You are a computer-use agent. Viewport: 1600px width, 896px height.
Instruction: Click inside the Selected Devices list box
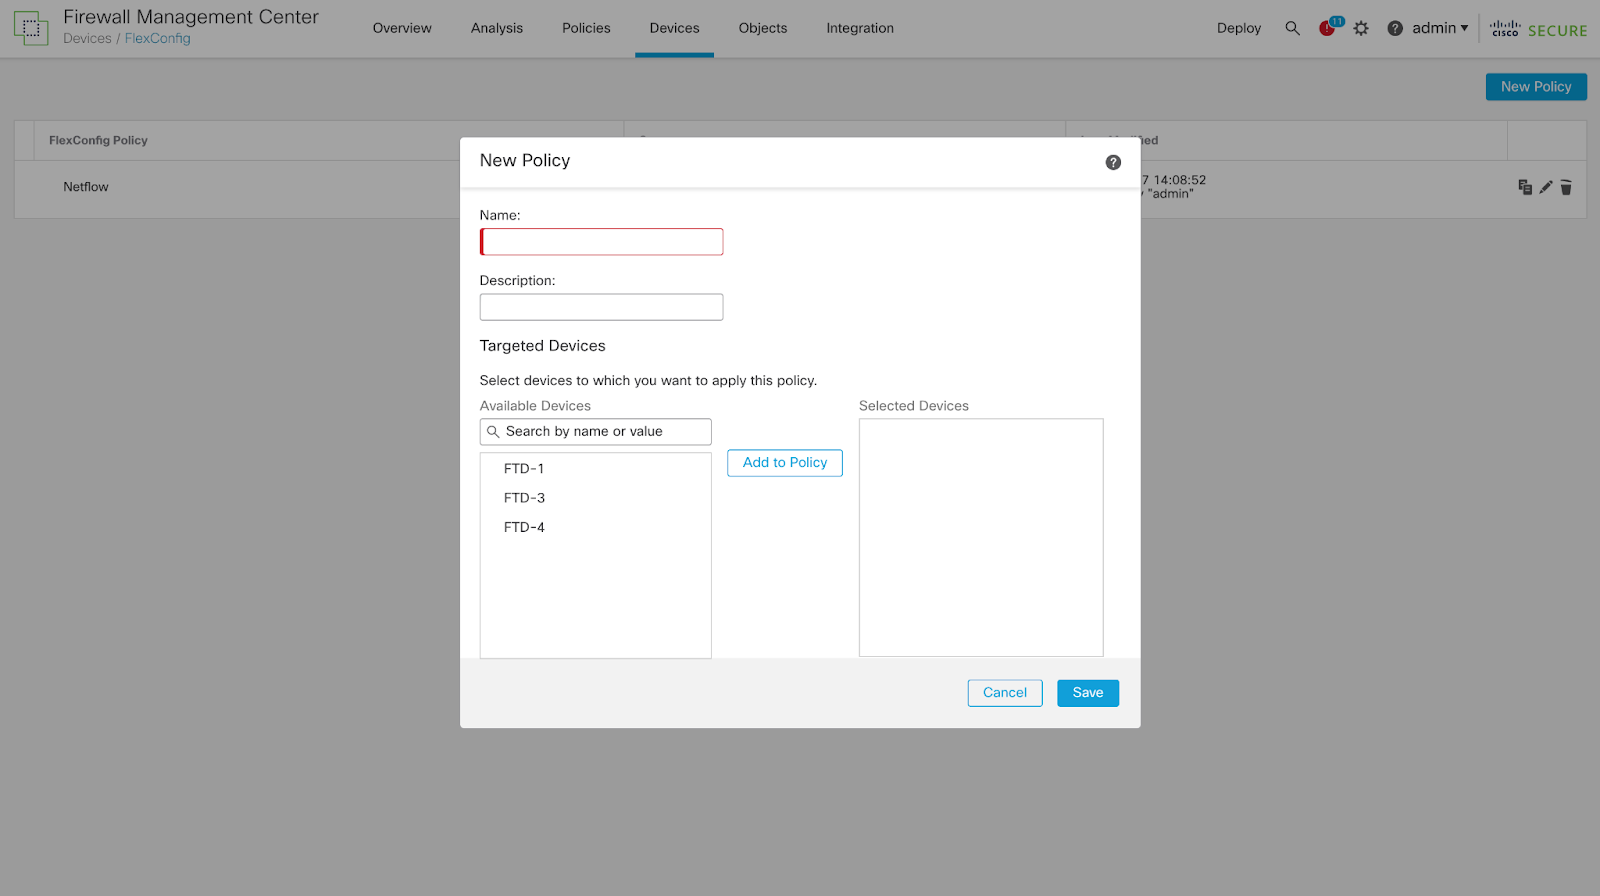click(981, 538)
